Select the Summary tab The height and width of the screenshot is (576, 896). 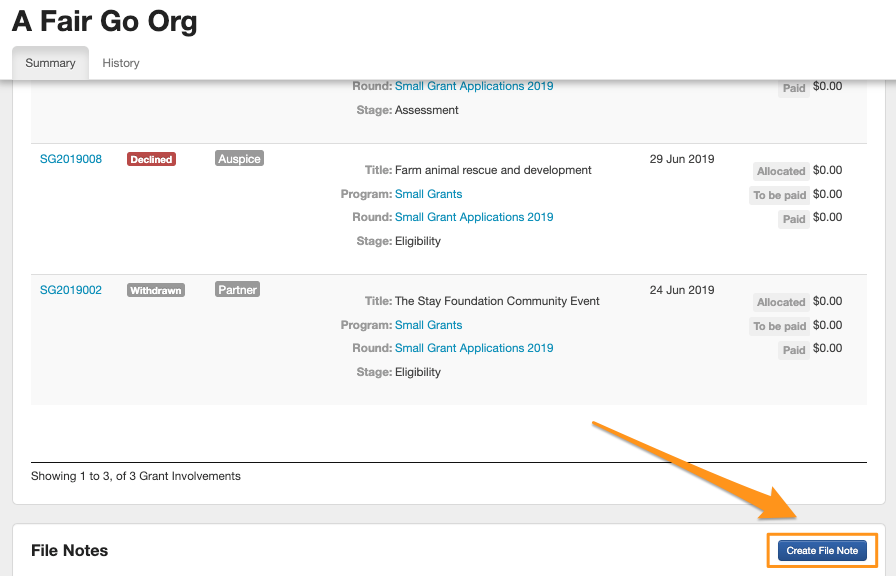click(50, 63)
